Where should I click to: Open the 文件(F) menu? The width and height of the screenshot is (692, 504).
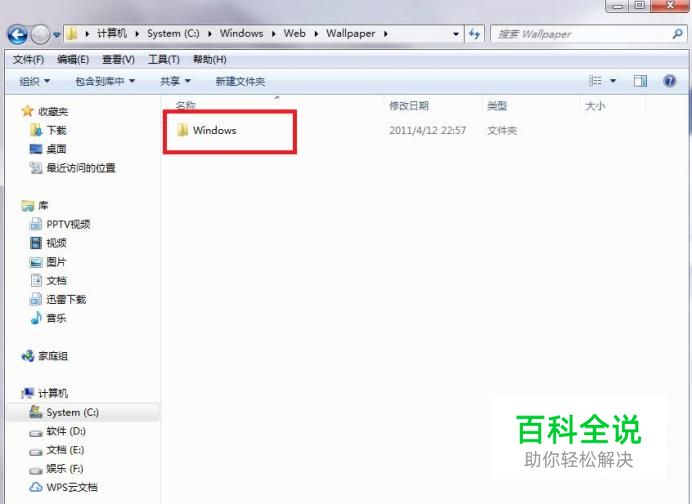pos(28,60)
